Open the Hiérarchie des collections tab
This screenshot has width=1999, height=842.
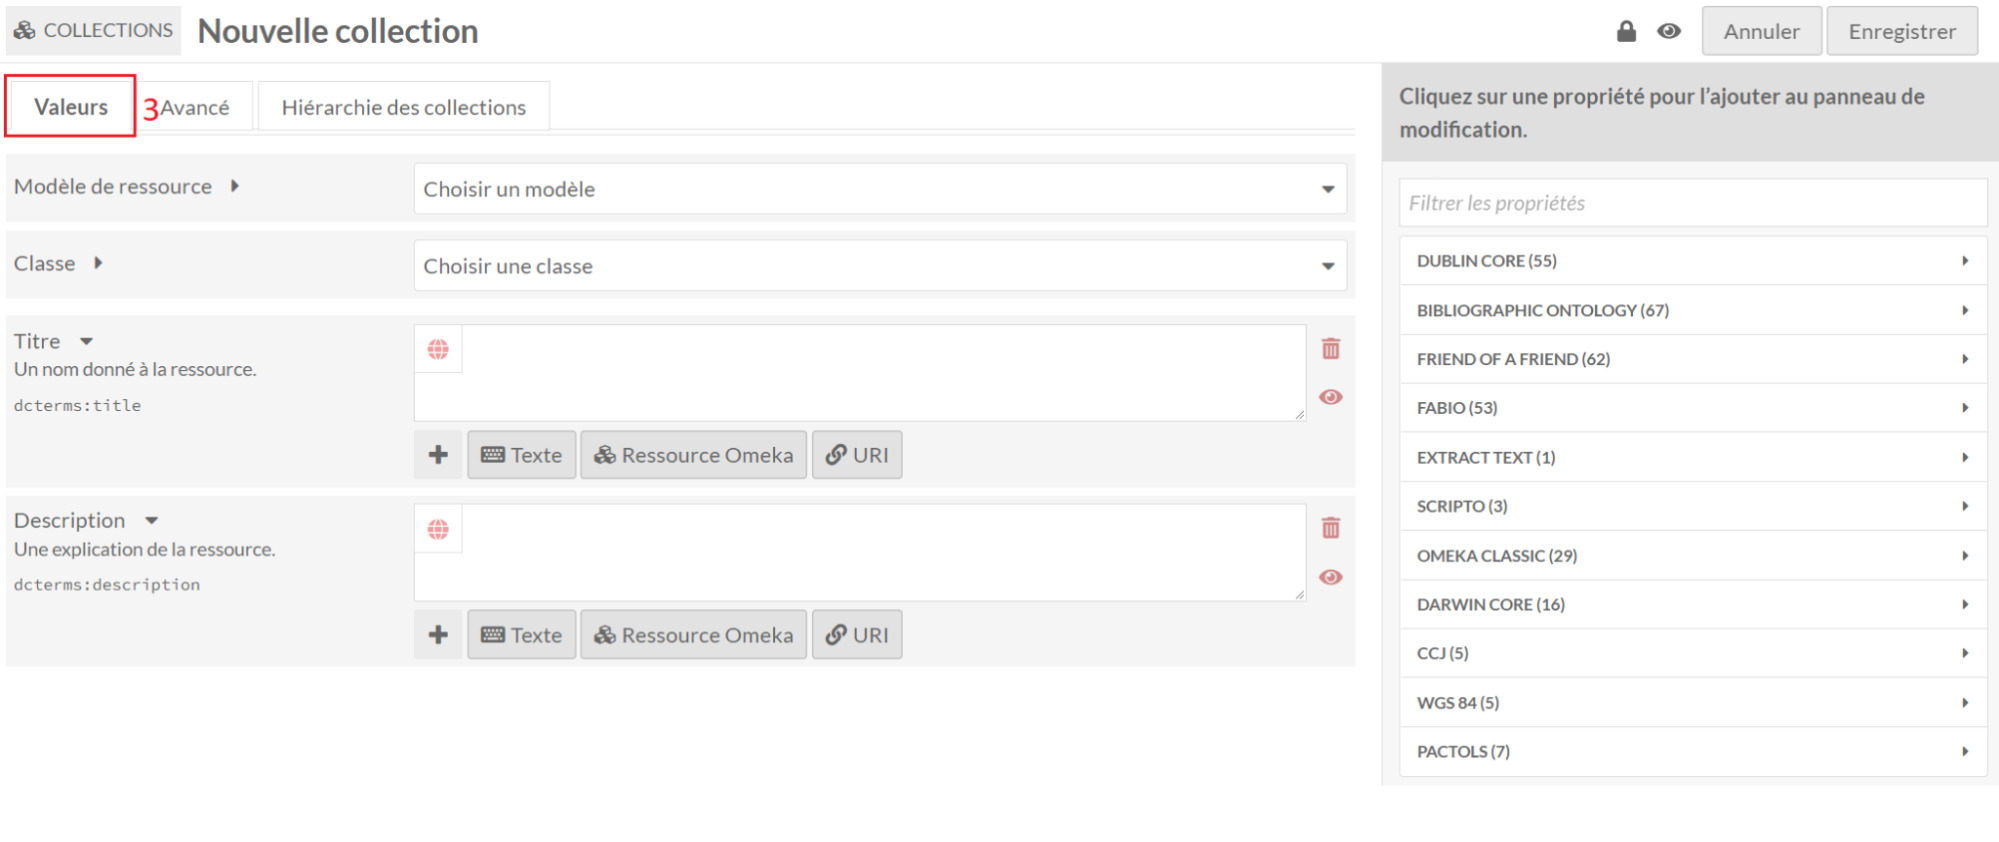pyautogui.click(x=403, y=107)
